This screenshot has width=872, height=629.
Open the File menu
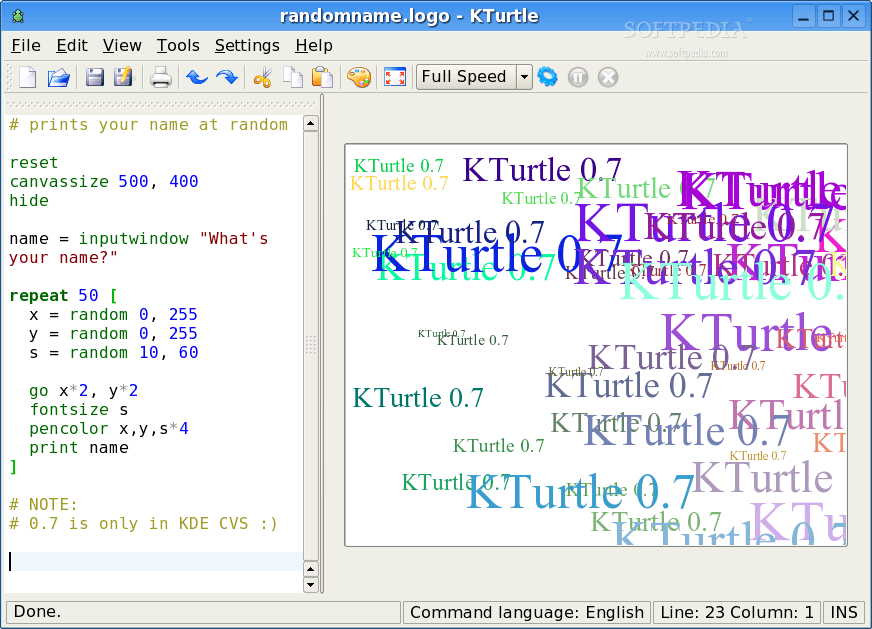(x=25, y=45)
